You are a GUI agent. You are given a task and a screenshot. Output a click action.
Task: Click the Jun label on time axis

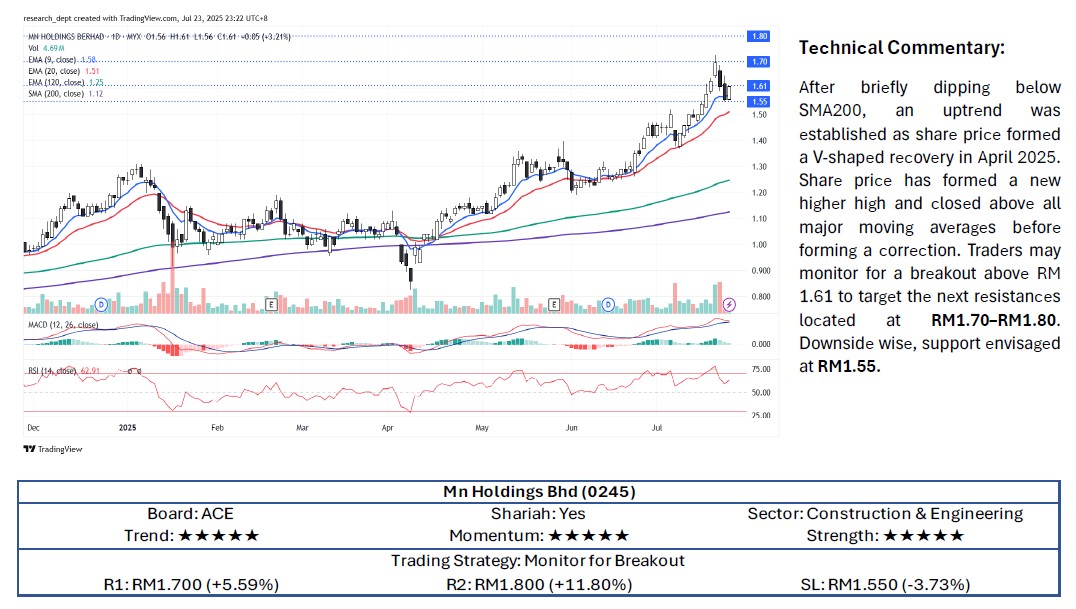click(x=572, y=428)
